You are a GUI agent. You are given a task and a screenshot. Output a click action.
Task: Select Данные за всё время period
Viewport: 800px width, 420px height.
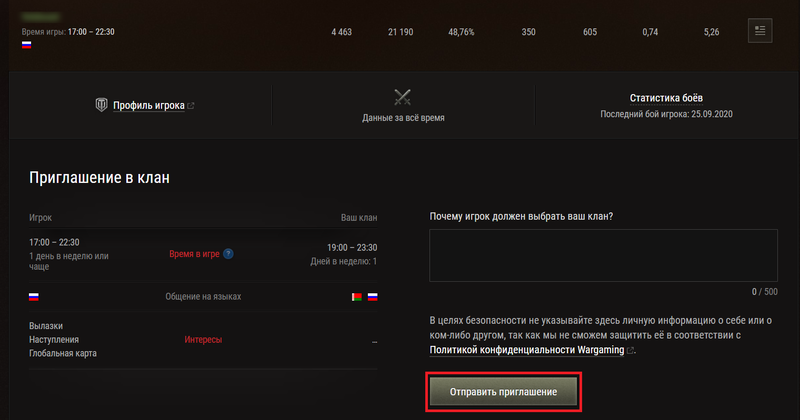point(403,118)
